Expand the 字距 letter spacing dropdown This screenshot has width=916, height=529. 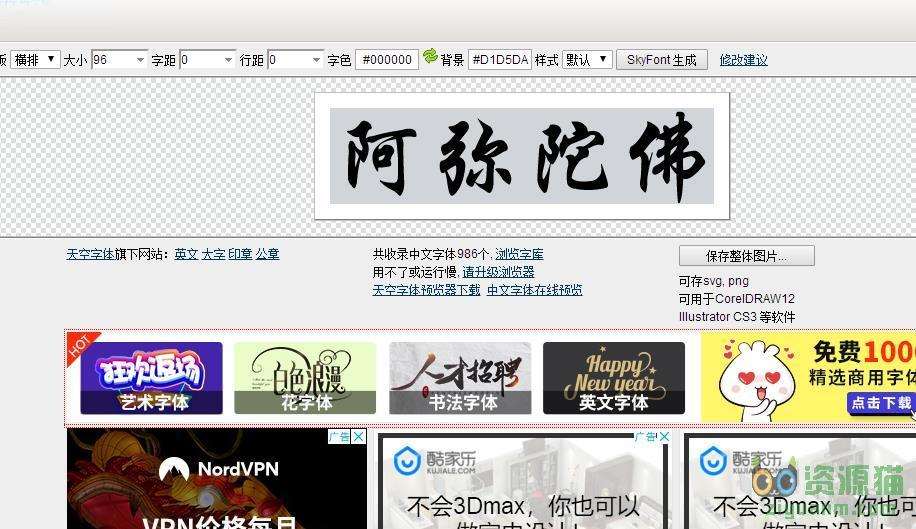click(228, 60)
